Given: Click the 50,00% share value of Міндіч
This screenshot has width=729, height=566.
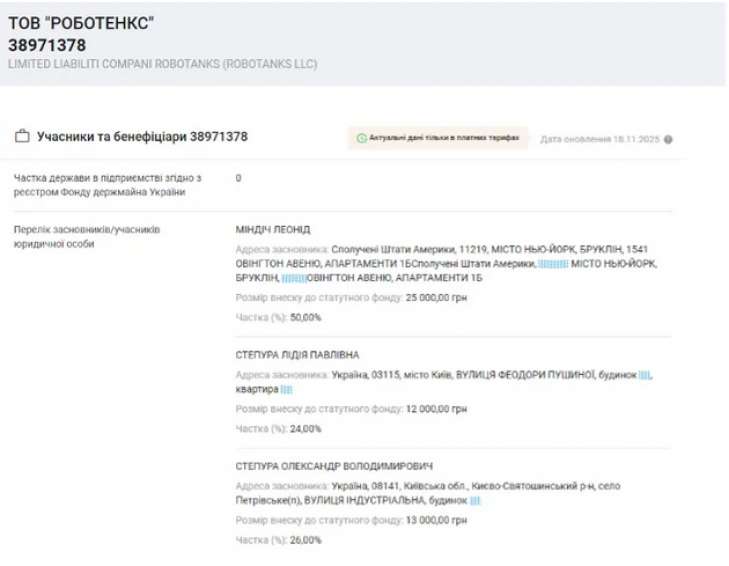Looking at the screenshot, I should [305, 317].
